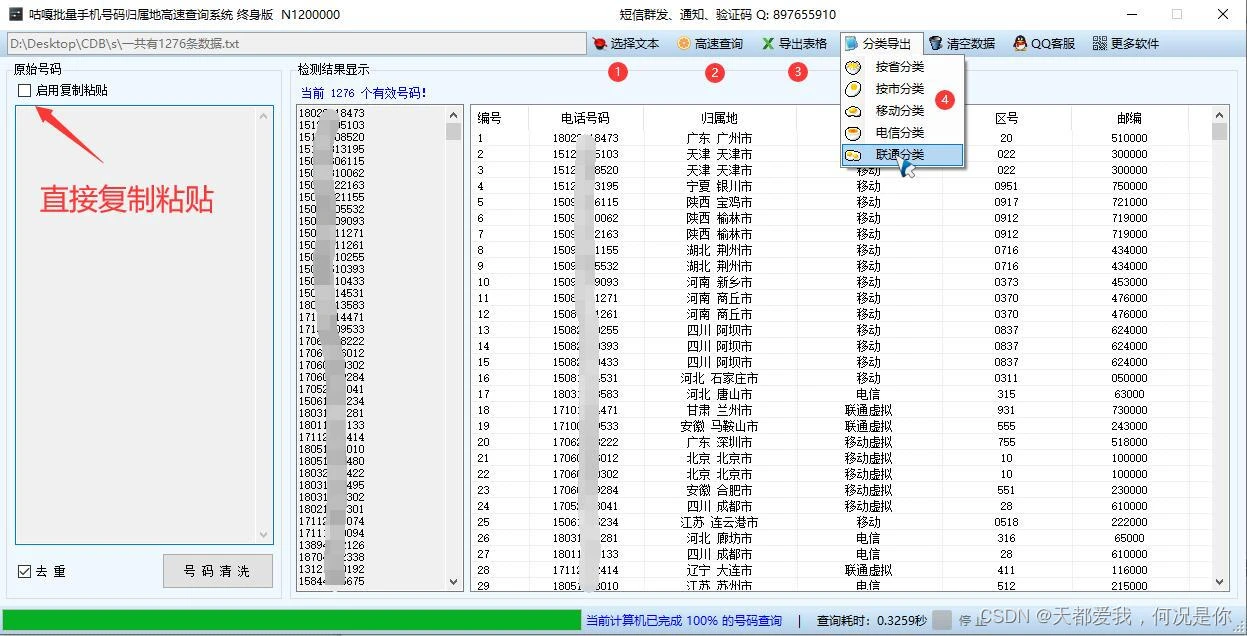Open QQ客服 penguin icon
The image size is (1247, 636).
tap(1020, 44)
